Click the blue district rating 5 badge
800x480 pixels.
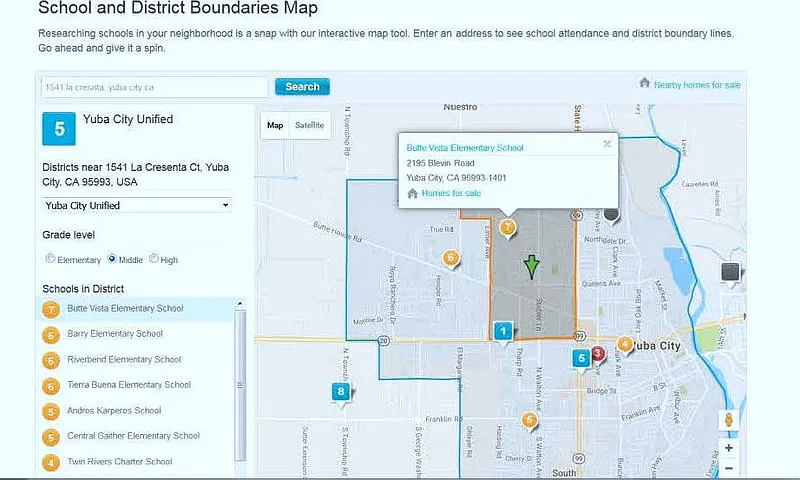pyautogui.click(x=59, y=129)
